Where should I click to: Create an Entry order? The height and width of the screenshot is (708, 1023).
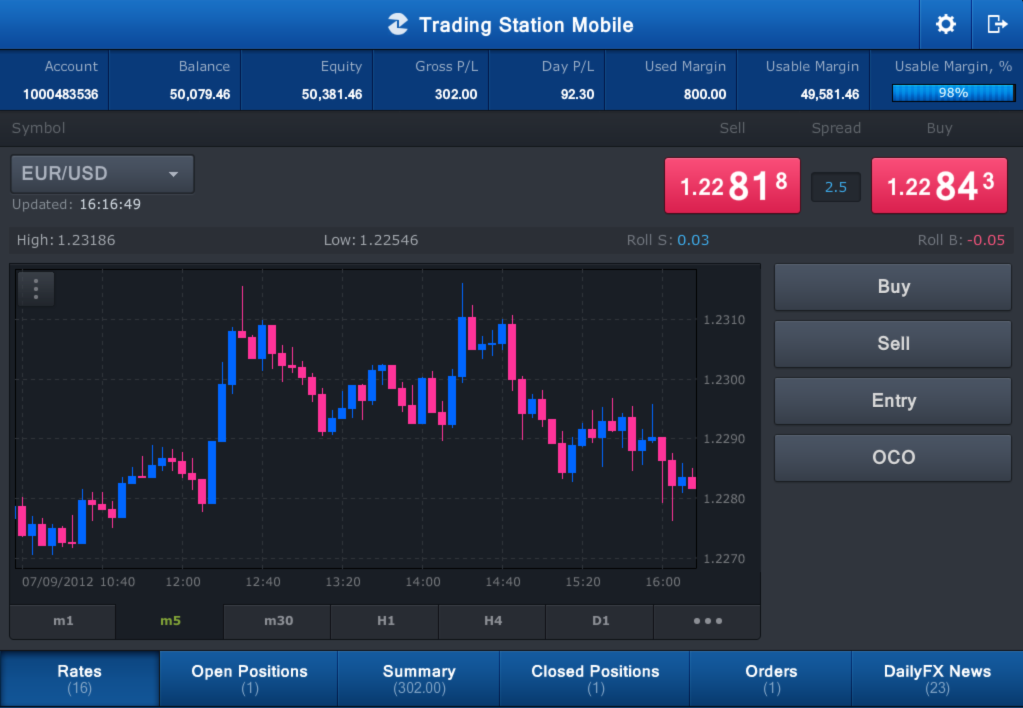point(893,400)
